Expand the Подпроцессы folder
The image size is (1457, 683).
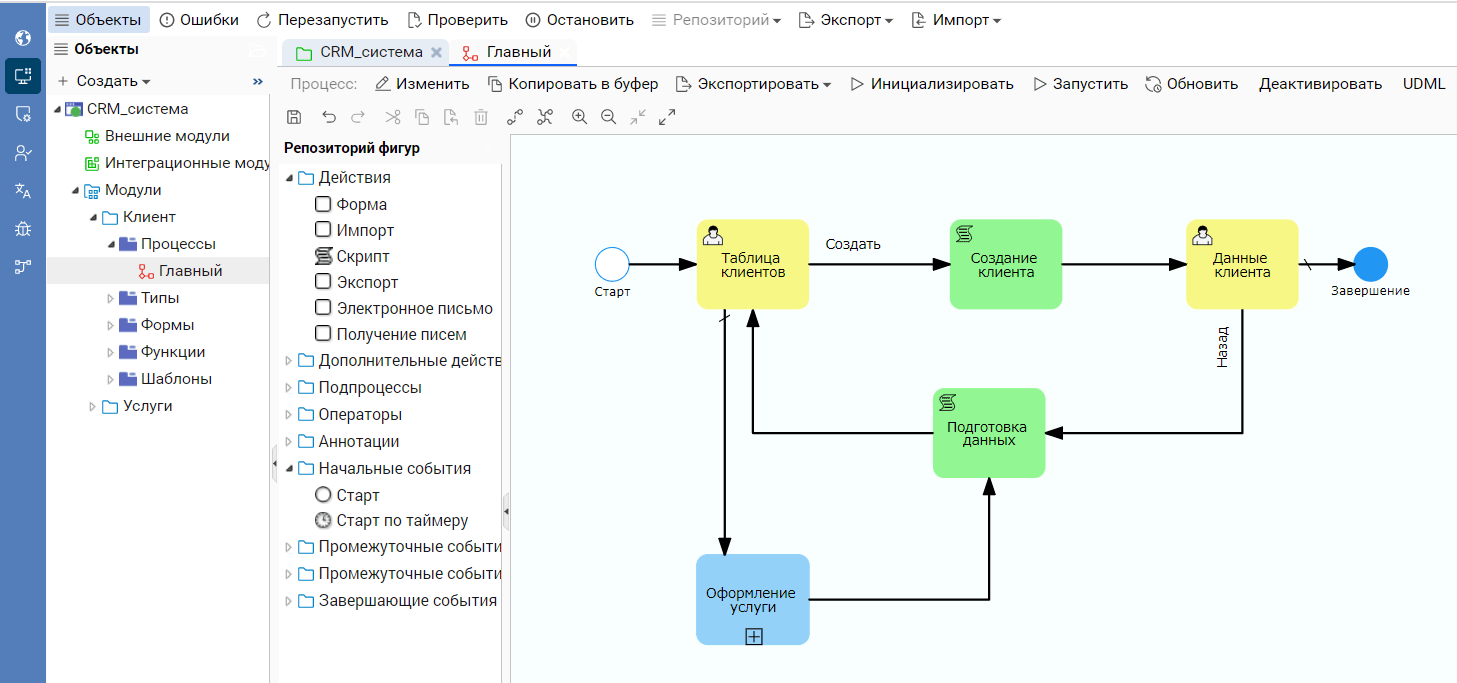pos(289,387)
